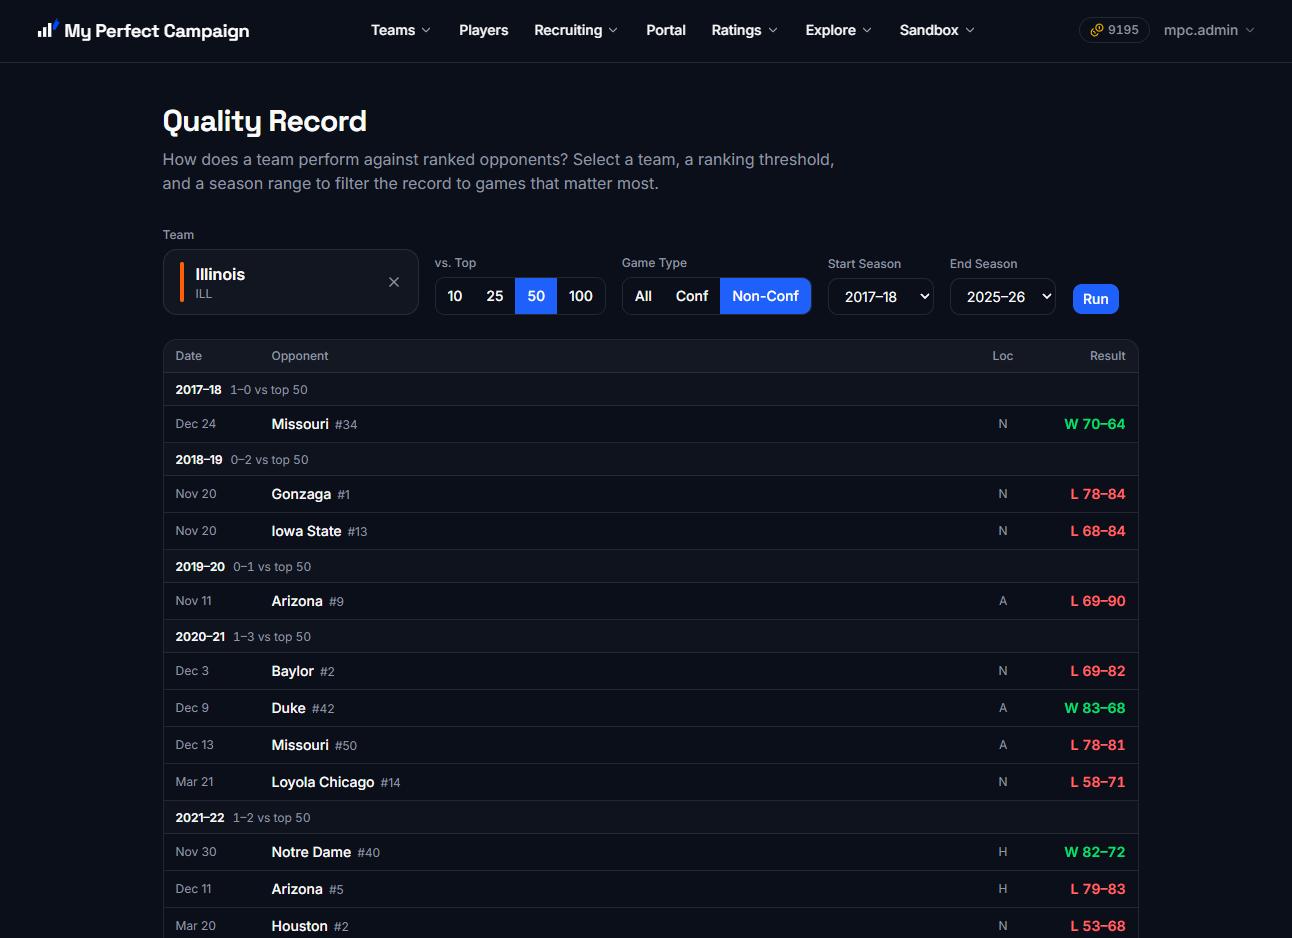
Task: Click the 2020–21 season header row
Action: click(x=651, y=636)
